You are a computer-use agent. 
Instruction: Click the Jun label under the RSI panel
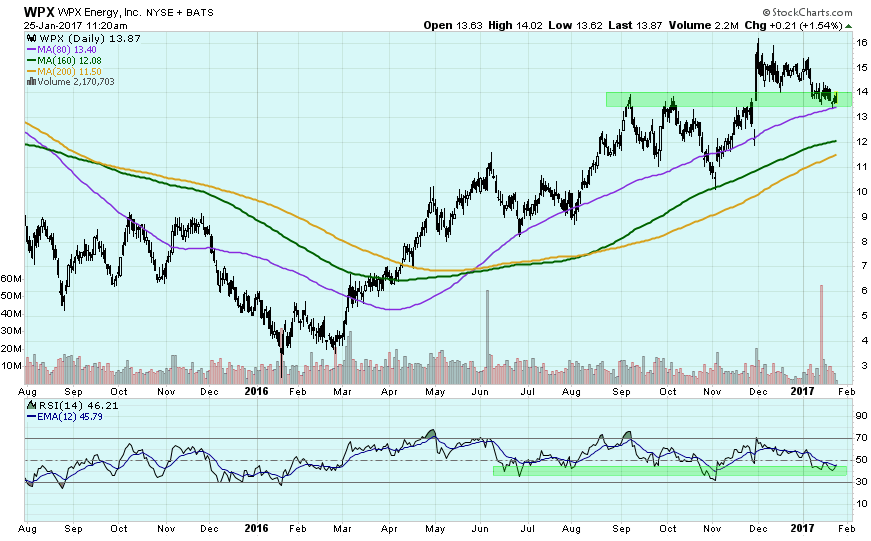[480, 529]
